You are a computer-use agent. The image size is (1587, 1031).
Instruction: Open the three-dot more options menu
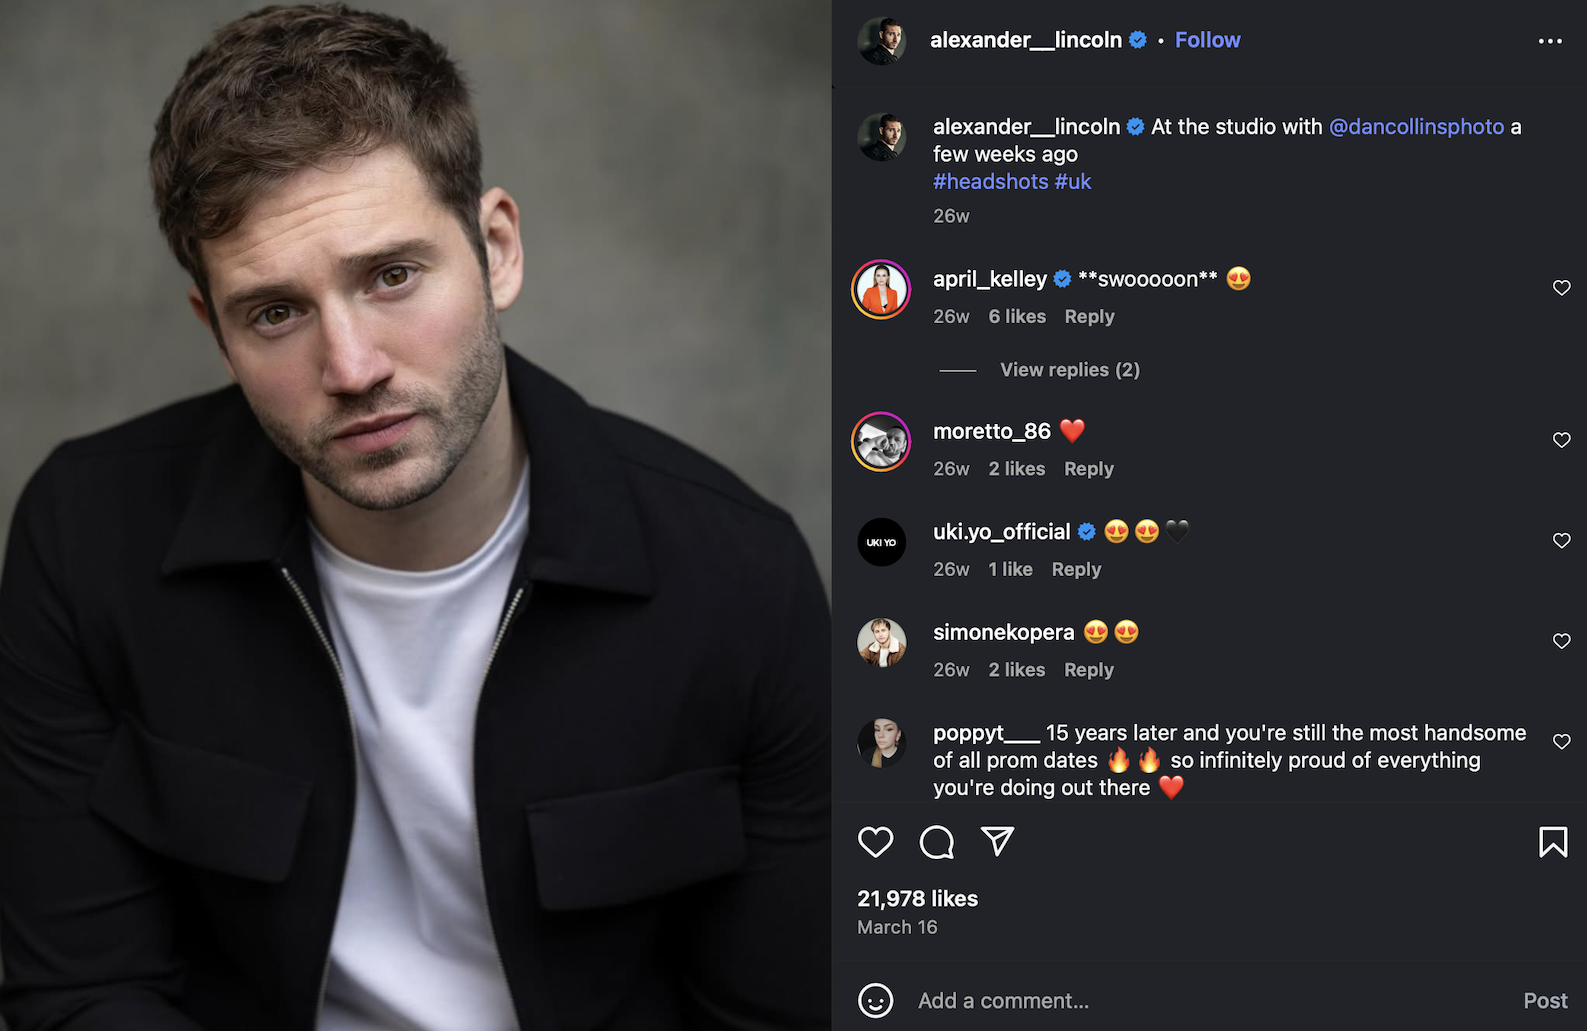pyautogui.click(x=1550, y=41)
